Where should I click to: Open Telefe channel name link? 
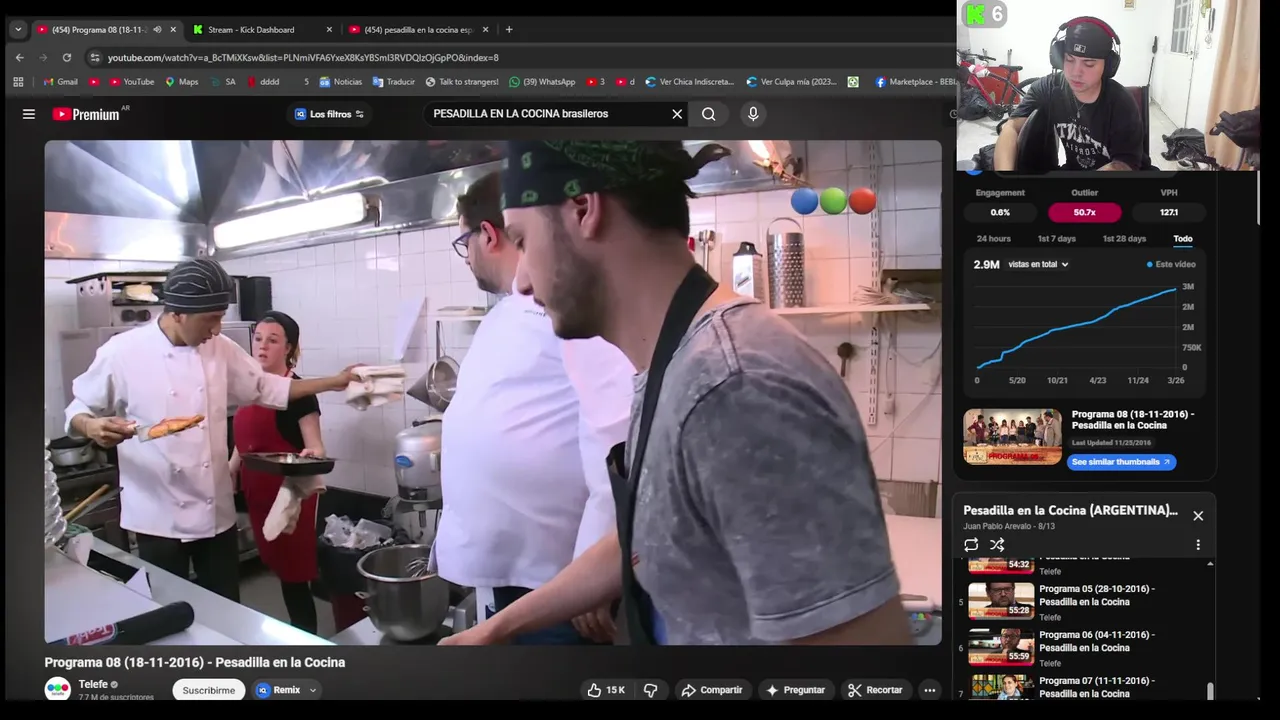coord(93,685)
